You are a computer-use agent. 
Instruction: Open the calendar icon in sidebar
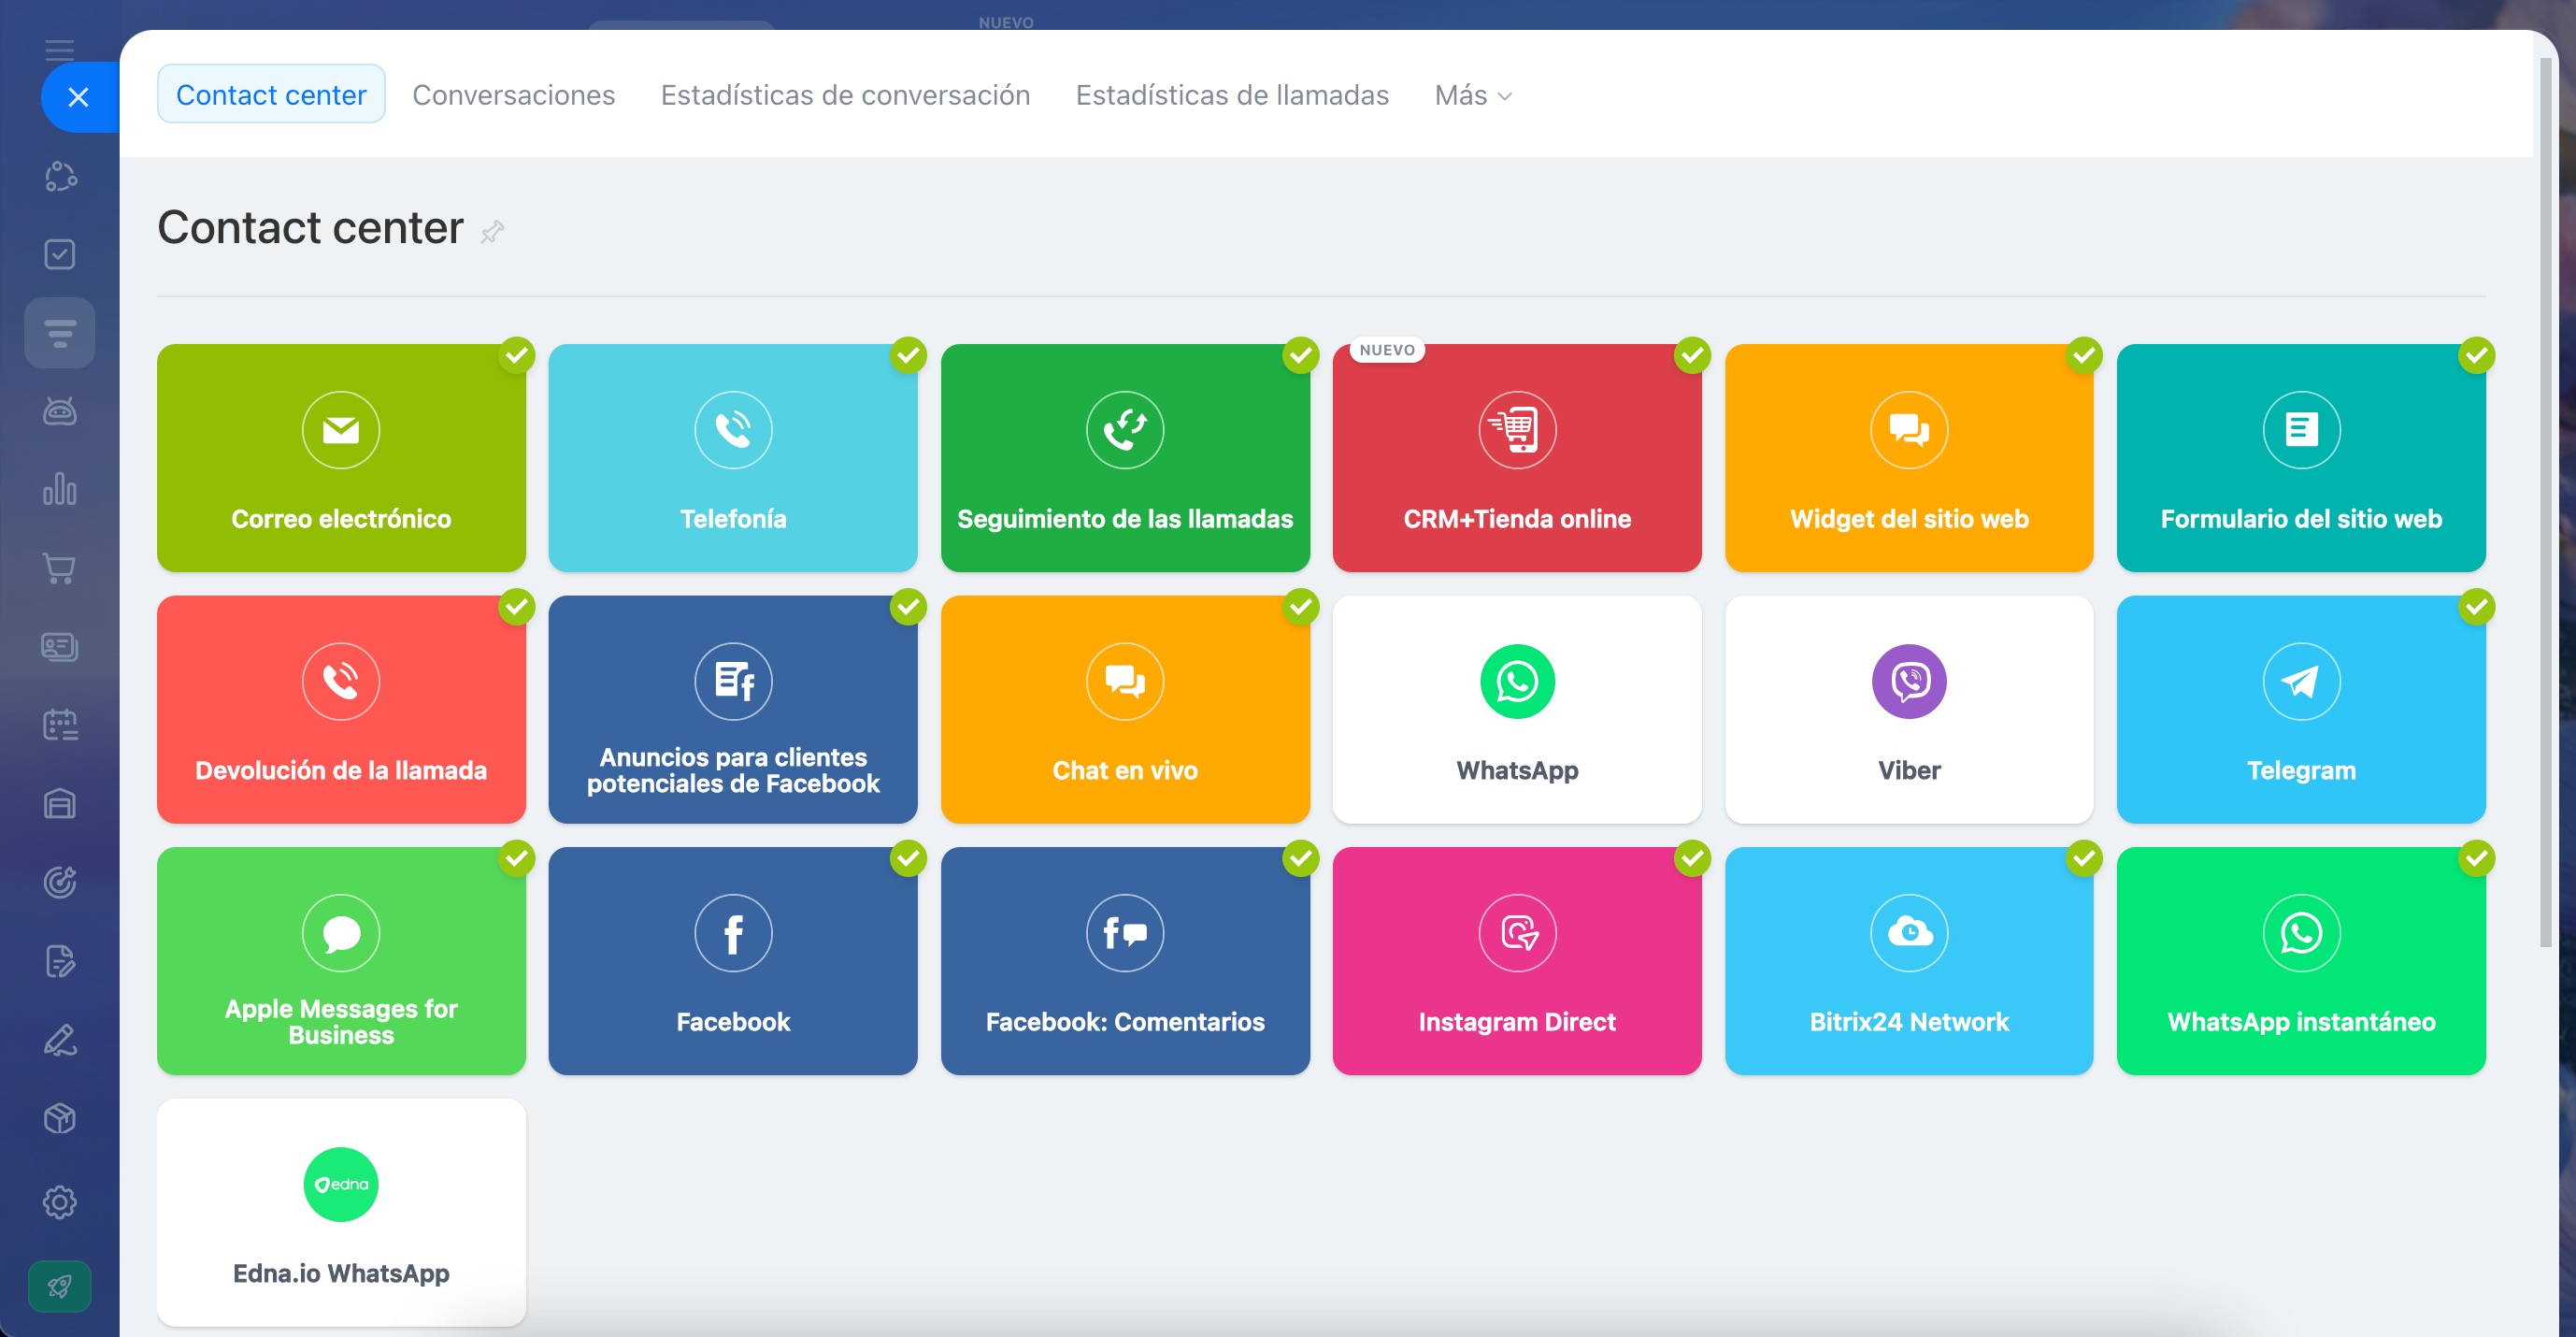(60, 725)
